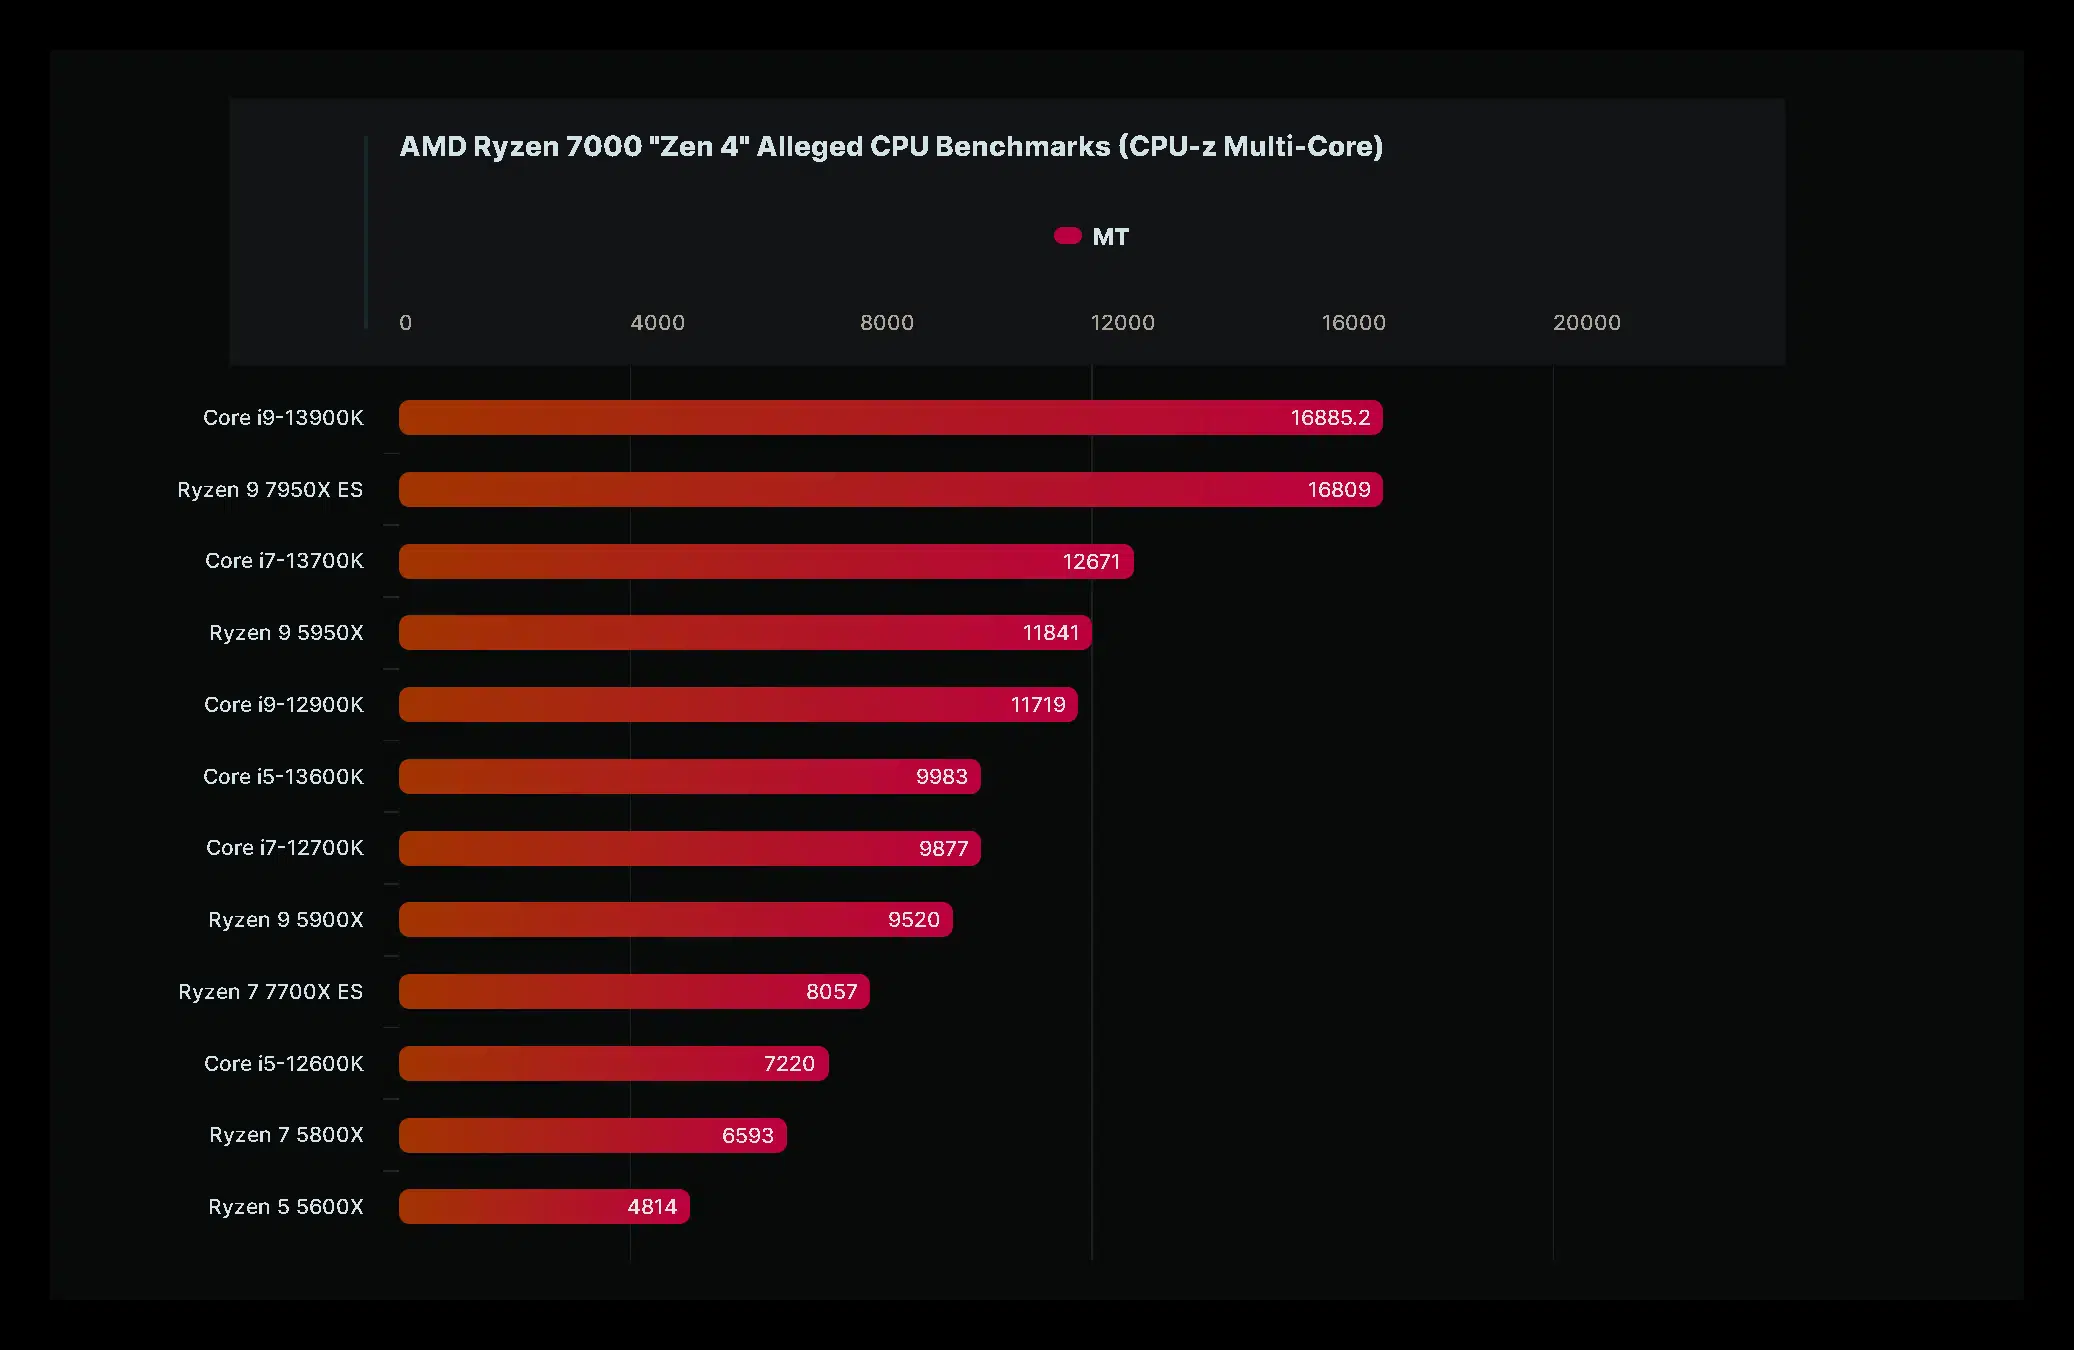Select the Core i9-13900K bar
The image size is (2074, 1350).
pos(890,418)
